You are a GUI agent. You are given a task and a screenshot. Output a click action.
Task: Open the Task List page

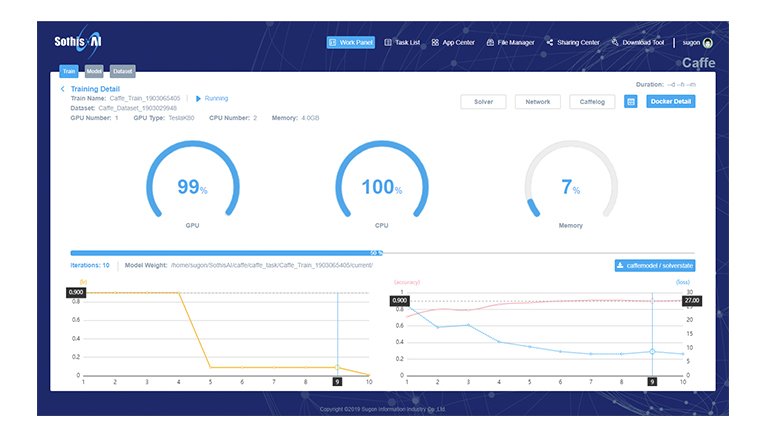tap(402, 43)
